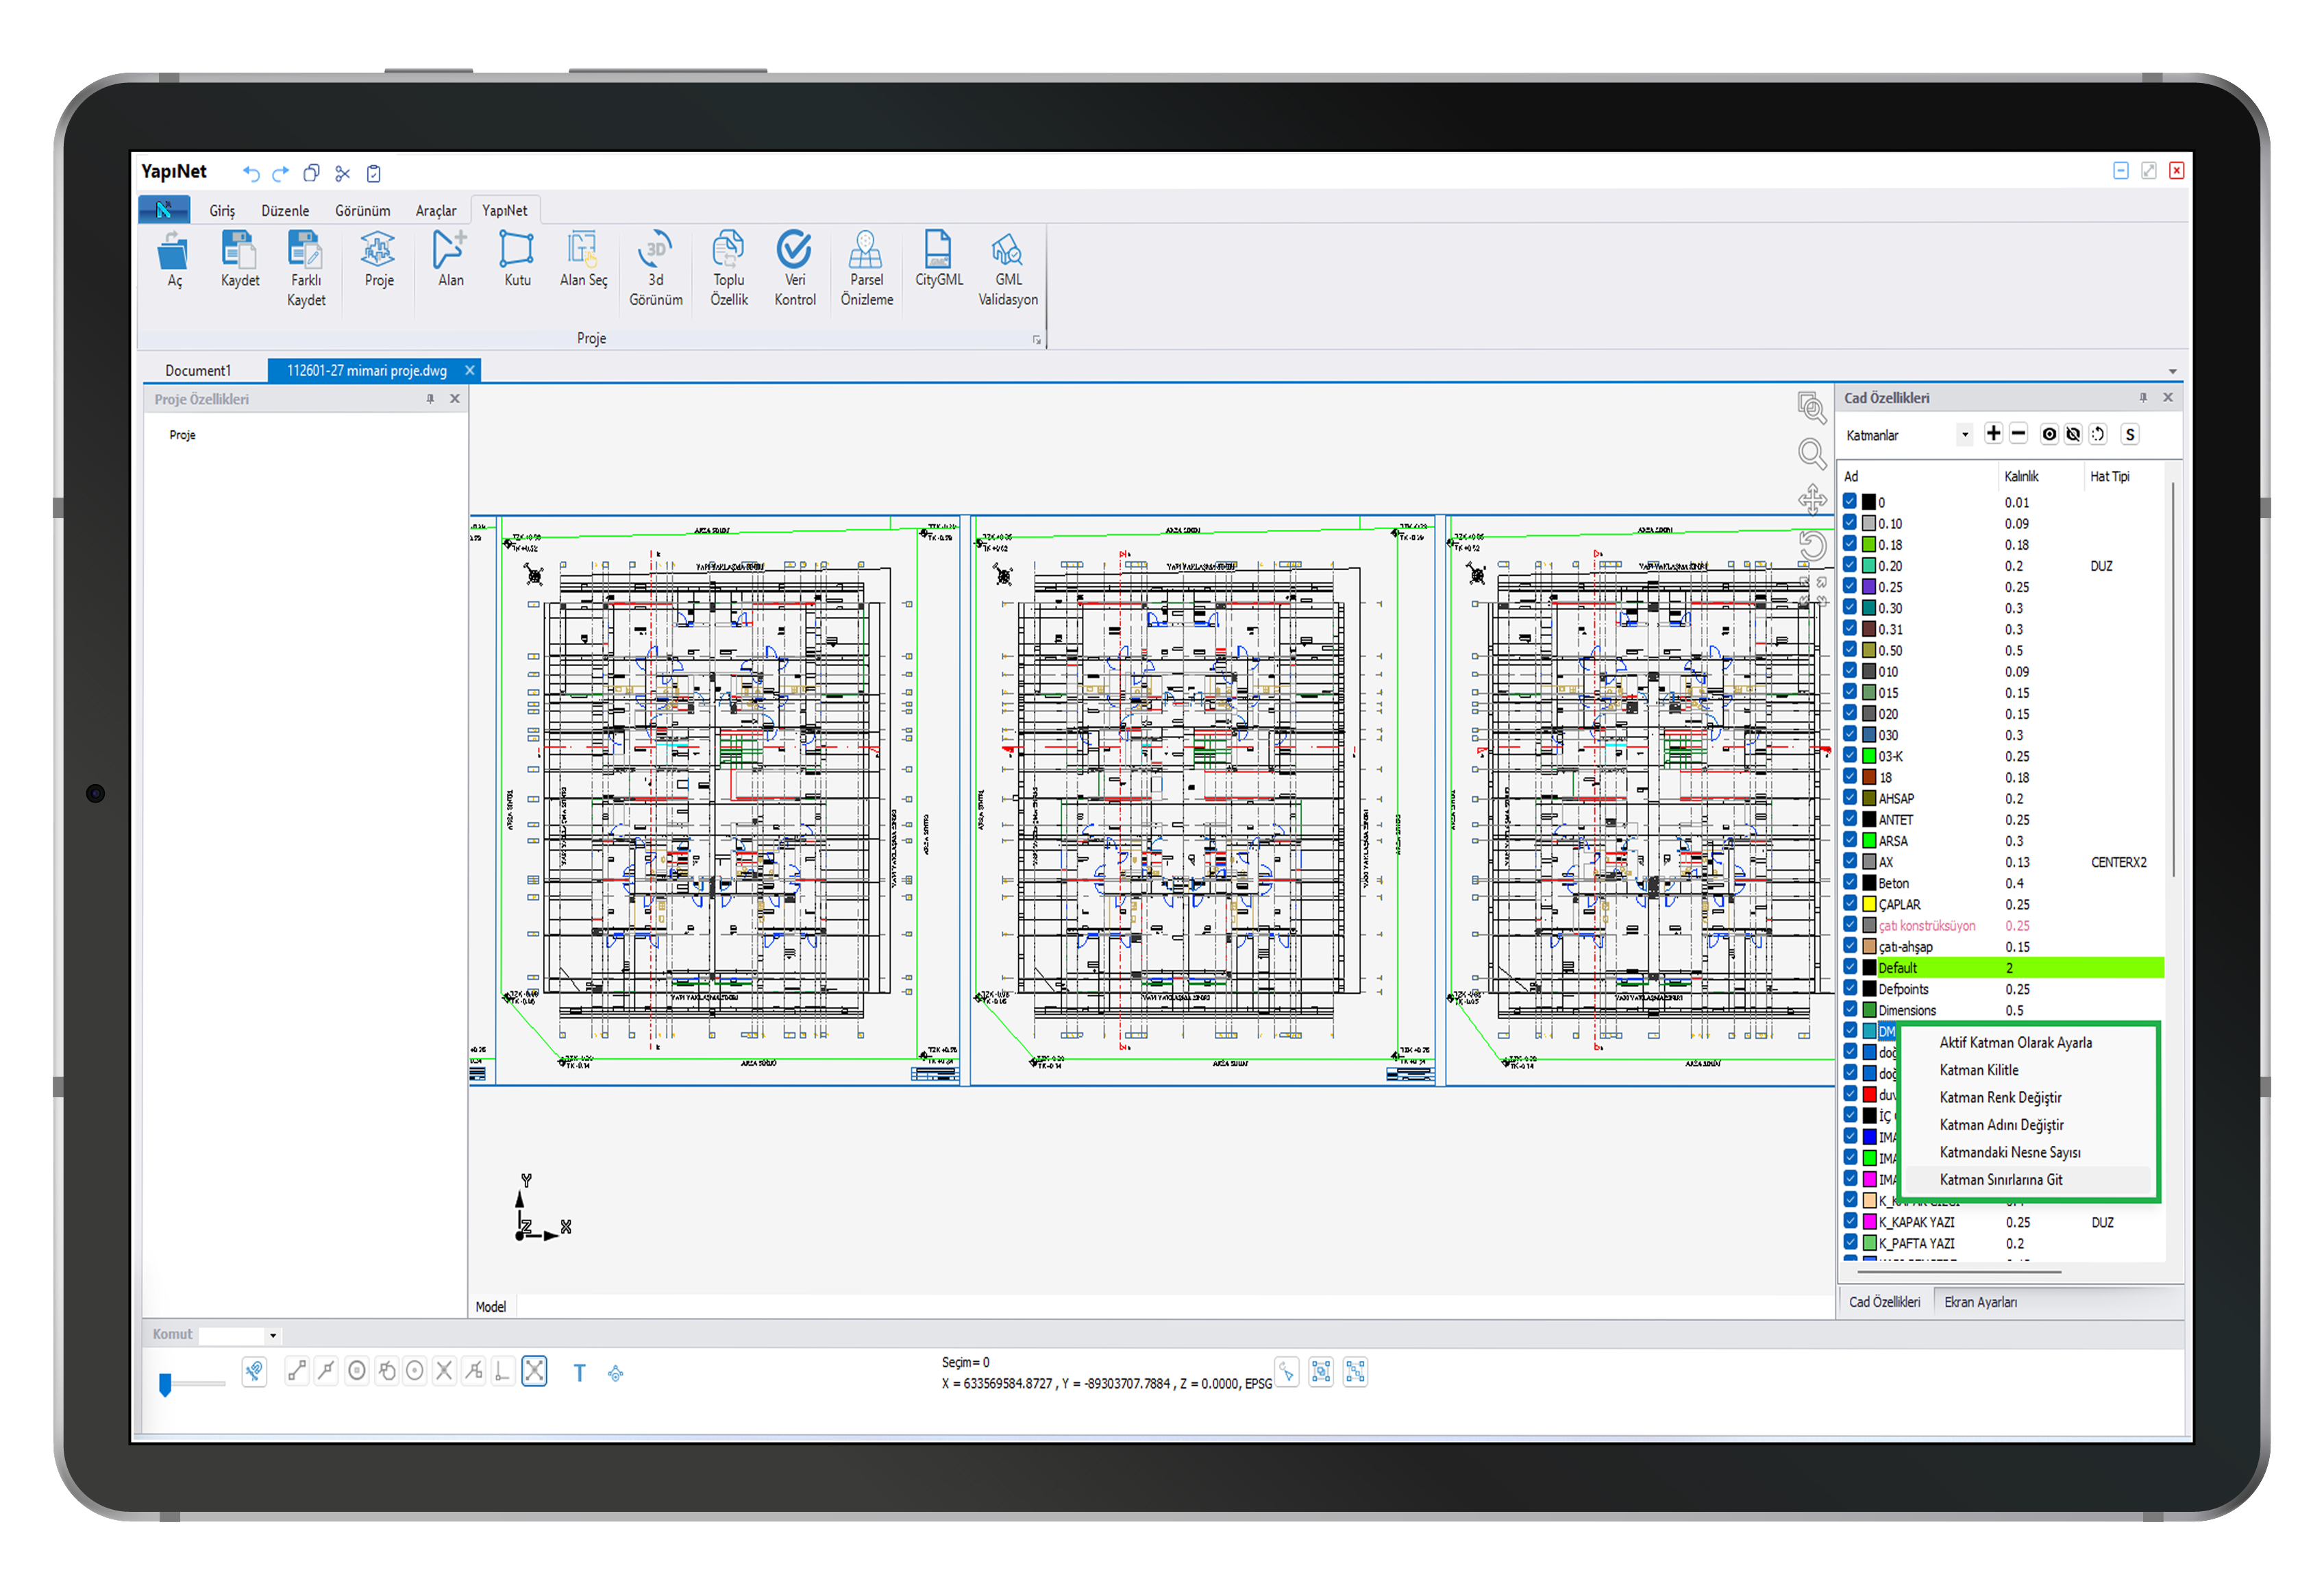Close the 112601-27 mimari proje.dwg tab
Image resolution: width=2324 pixels, height=1590 pixels.
(x=469, y=371)
